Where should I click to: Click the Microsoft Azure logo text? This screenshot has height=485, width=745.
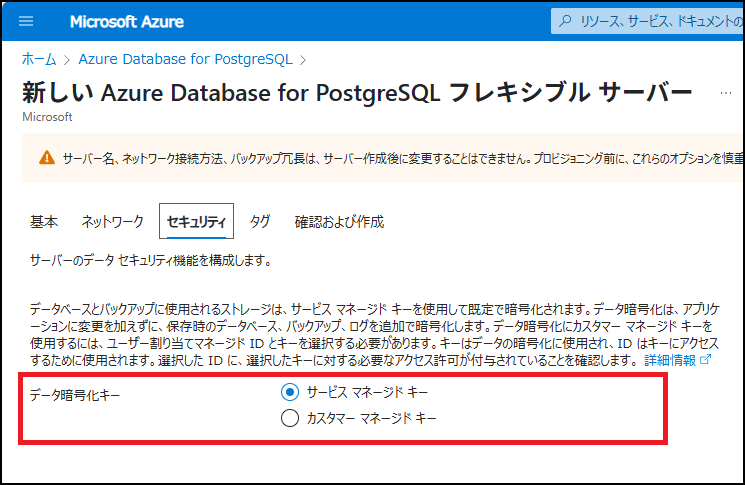coord(127,21)
